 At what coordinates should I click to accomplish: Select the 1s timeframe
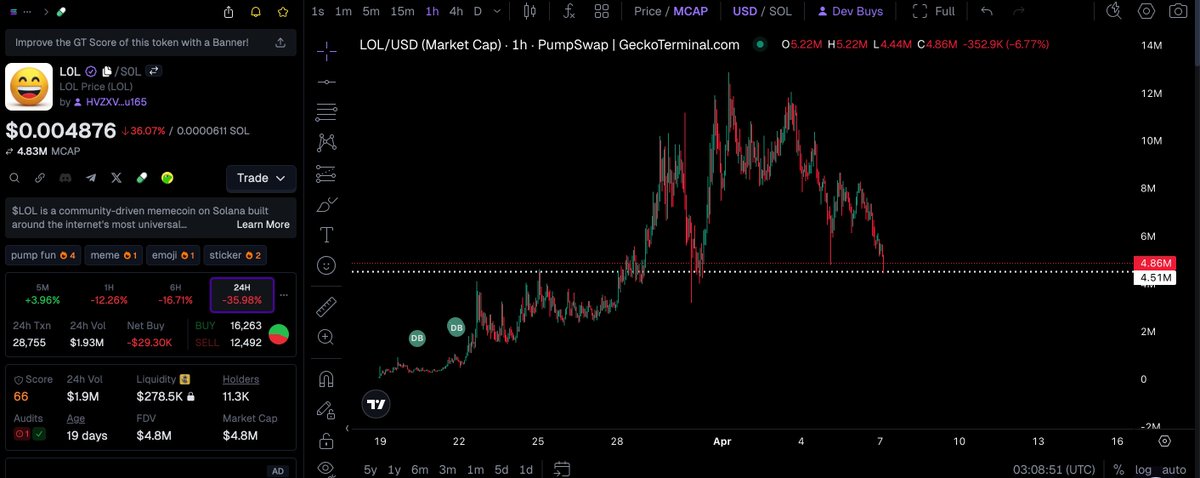click(x=318, y=11)
